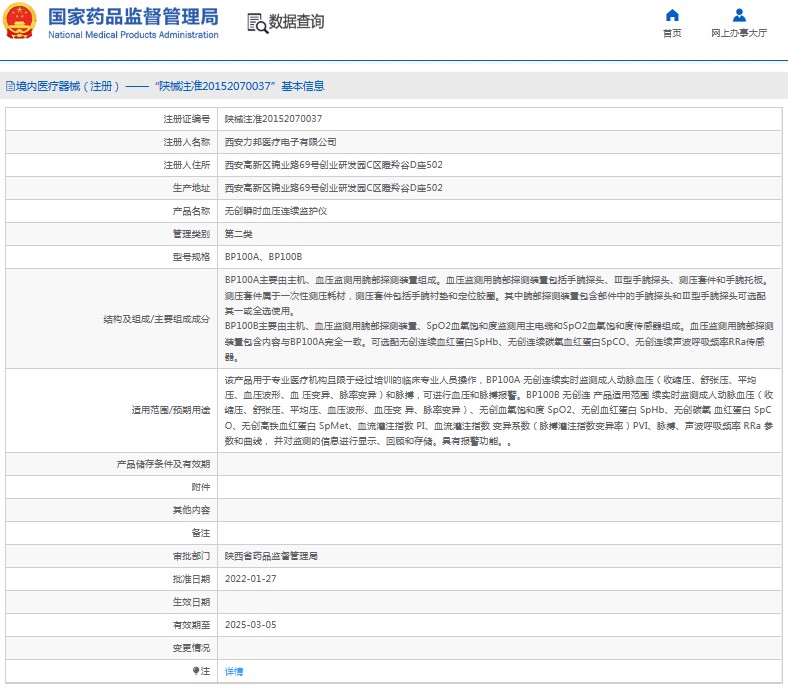Select approval date 2022-01-27
The width and height of the screenshot is (788, 690).
pyautogui.click(x=250, y=579)
